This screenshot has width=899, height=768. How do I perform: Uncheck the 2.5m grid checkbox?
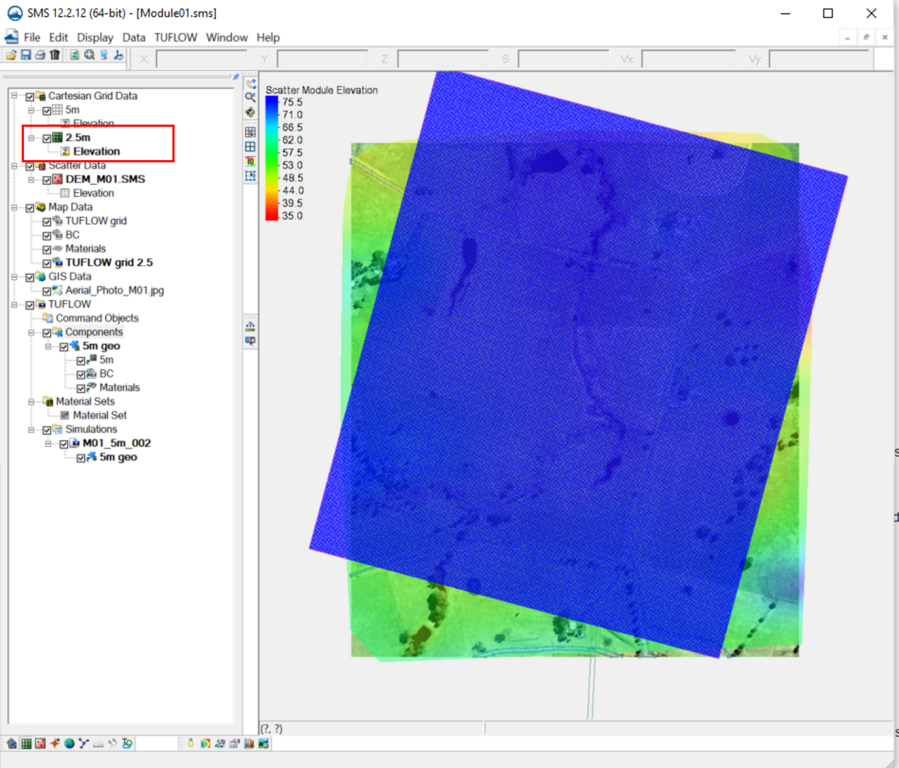point(46,138)
